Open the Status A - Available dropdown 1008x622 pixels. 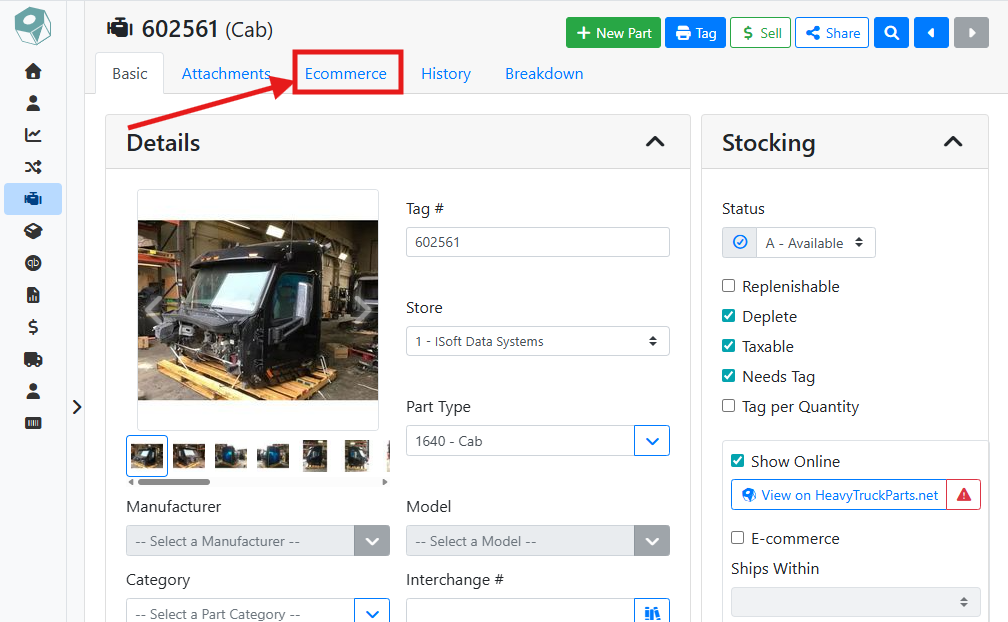[815, 243]
